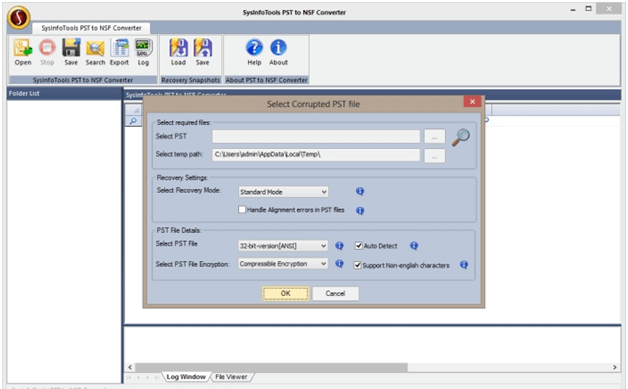Click the small search icon in grid filter row
This screenshot has width=628, height=389.
click(x=133, y=121)
